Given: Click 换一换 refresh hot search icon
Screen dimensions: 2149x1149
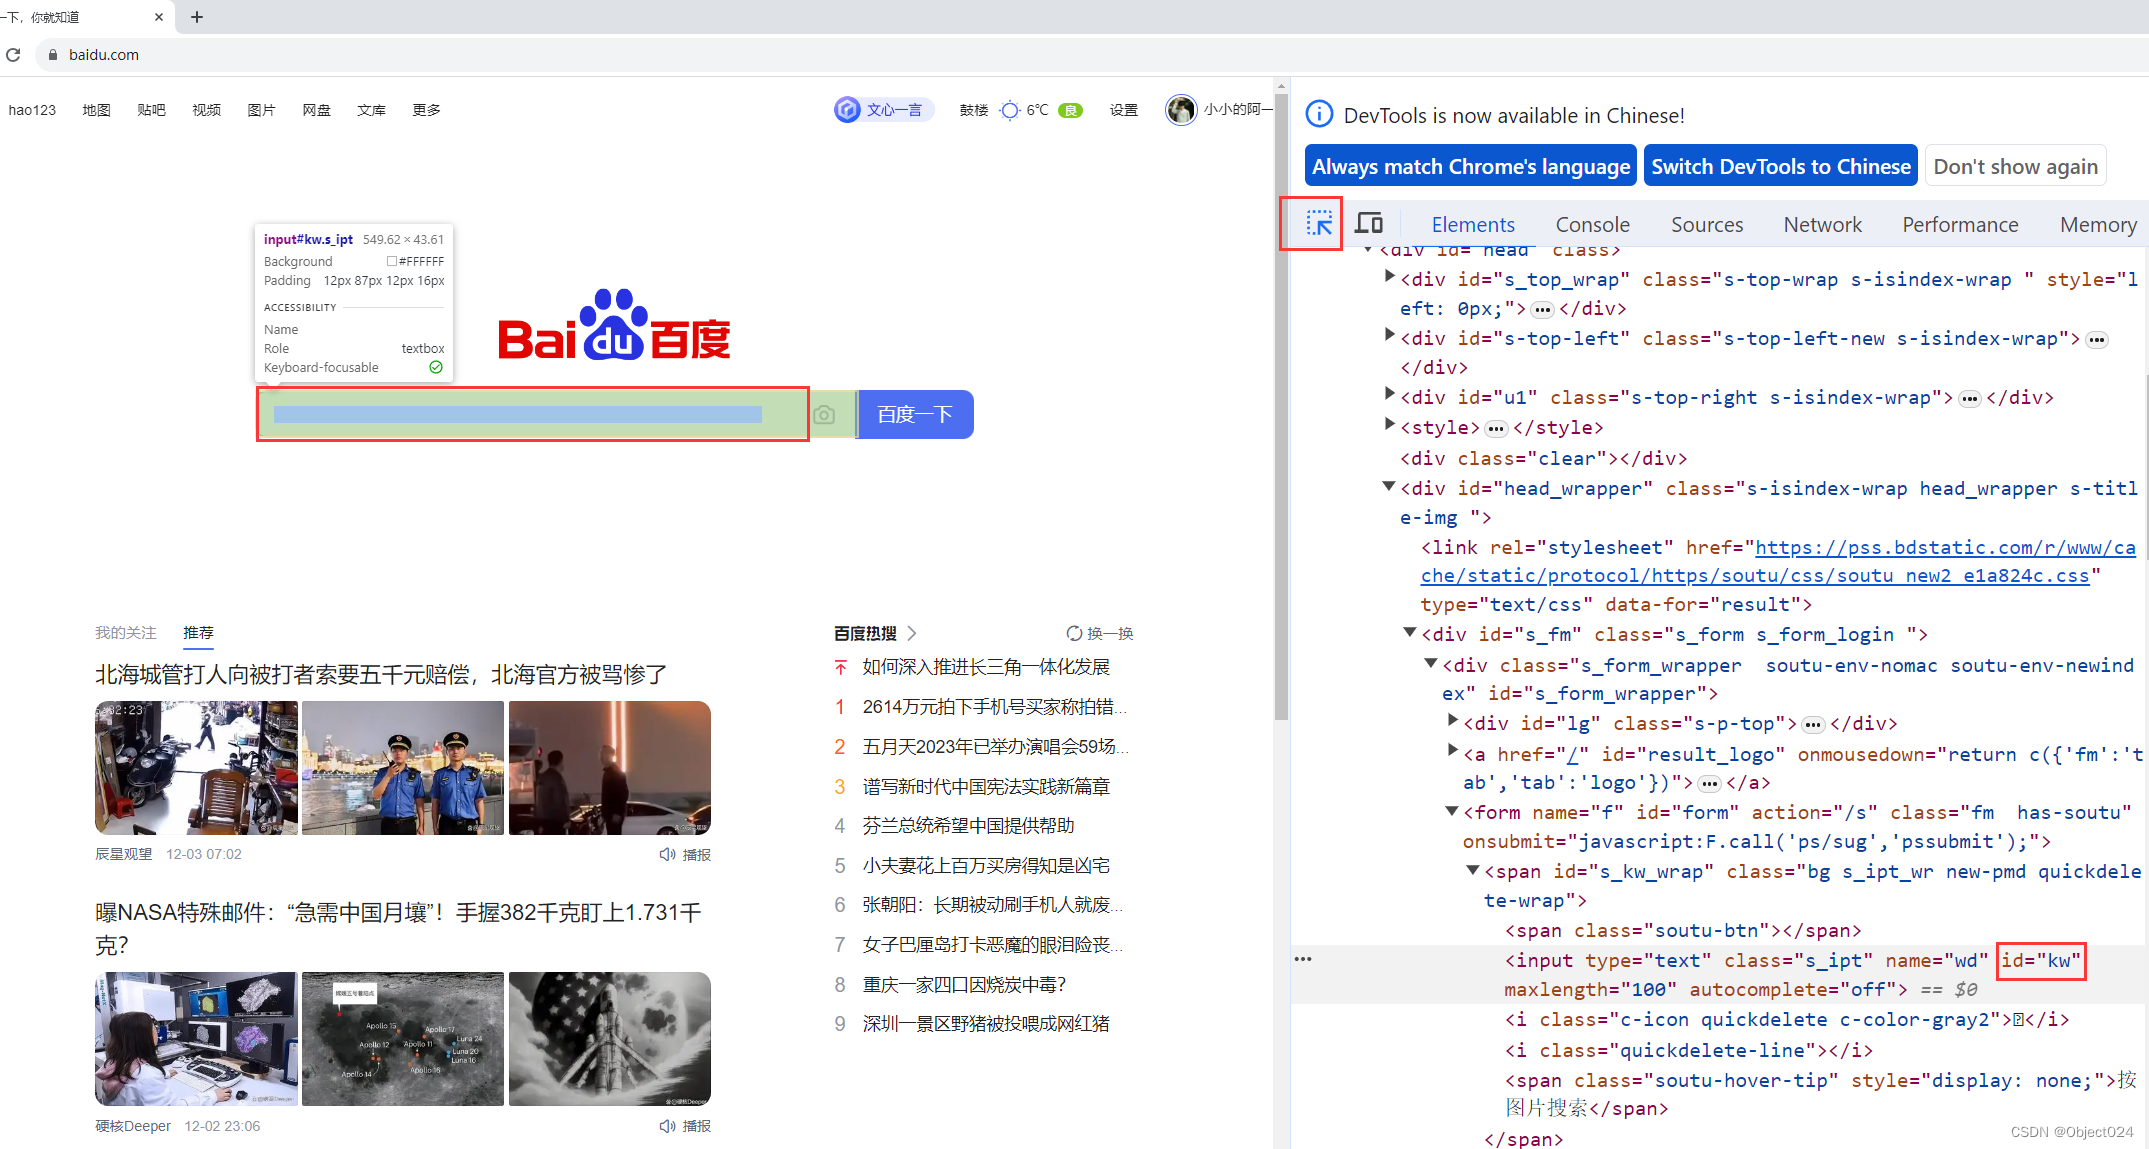Looking at the screenshot, I should (x=1073, y=633).
